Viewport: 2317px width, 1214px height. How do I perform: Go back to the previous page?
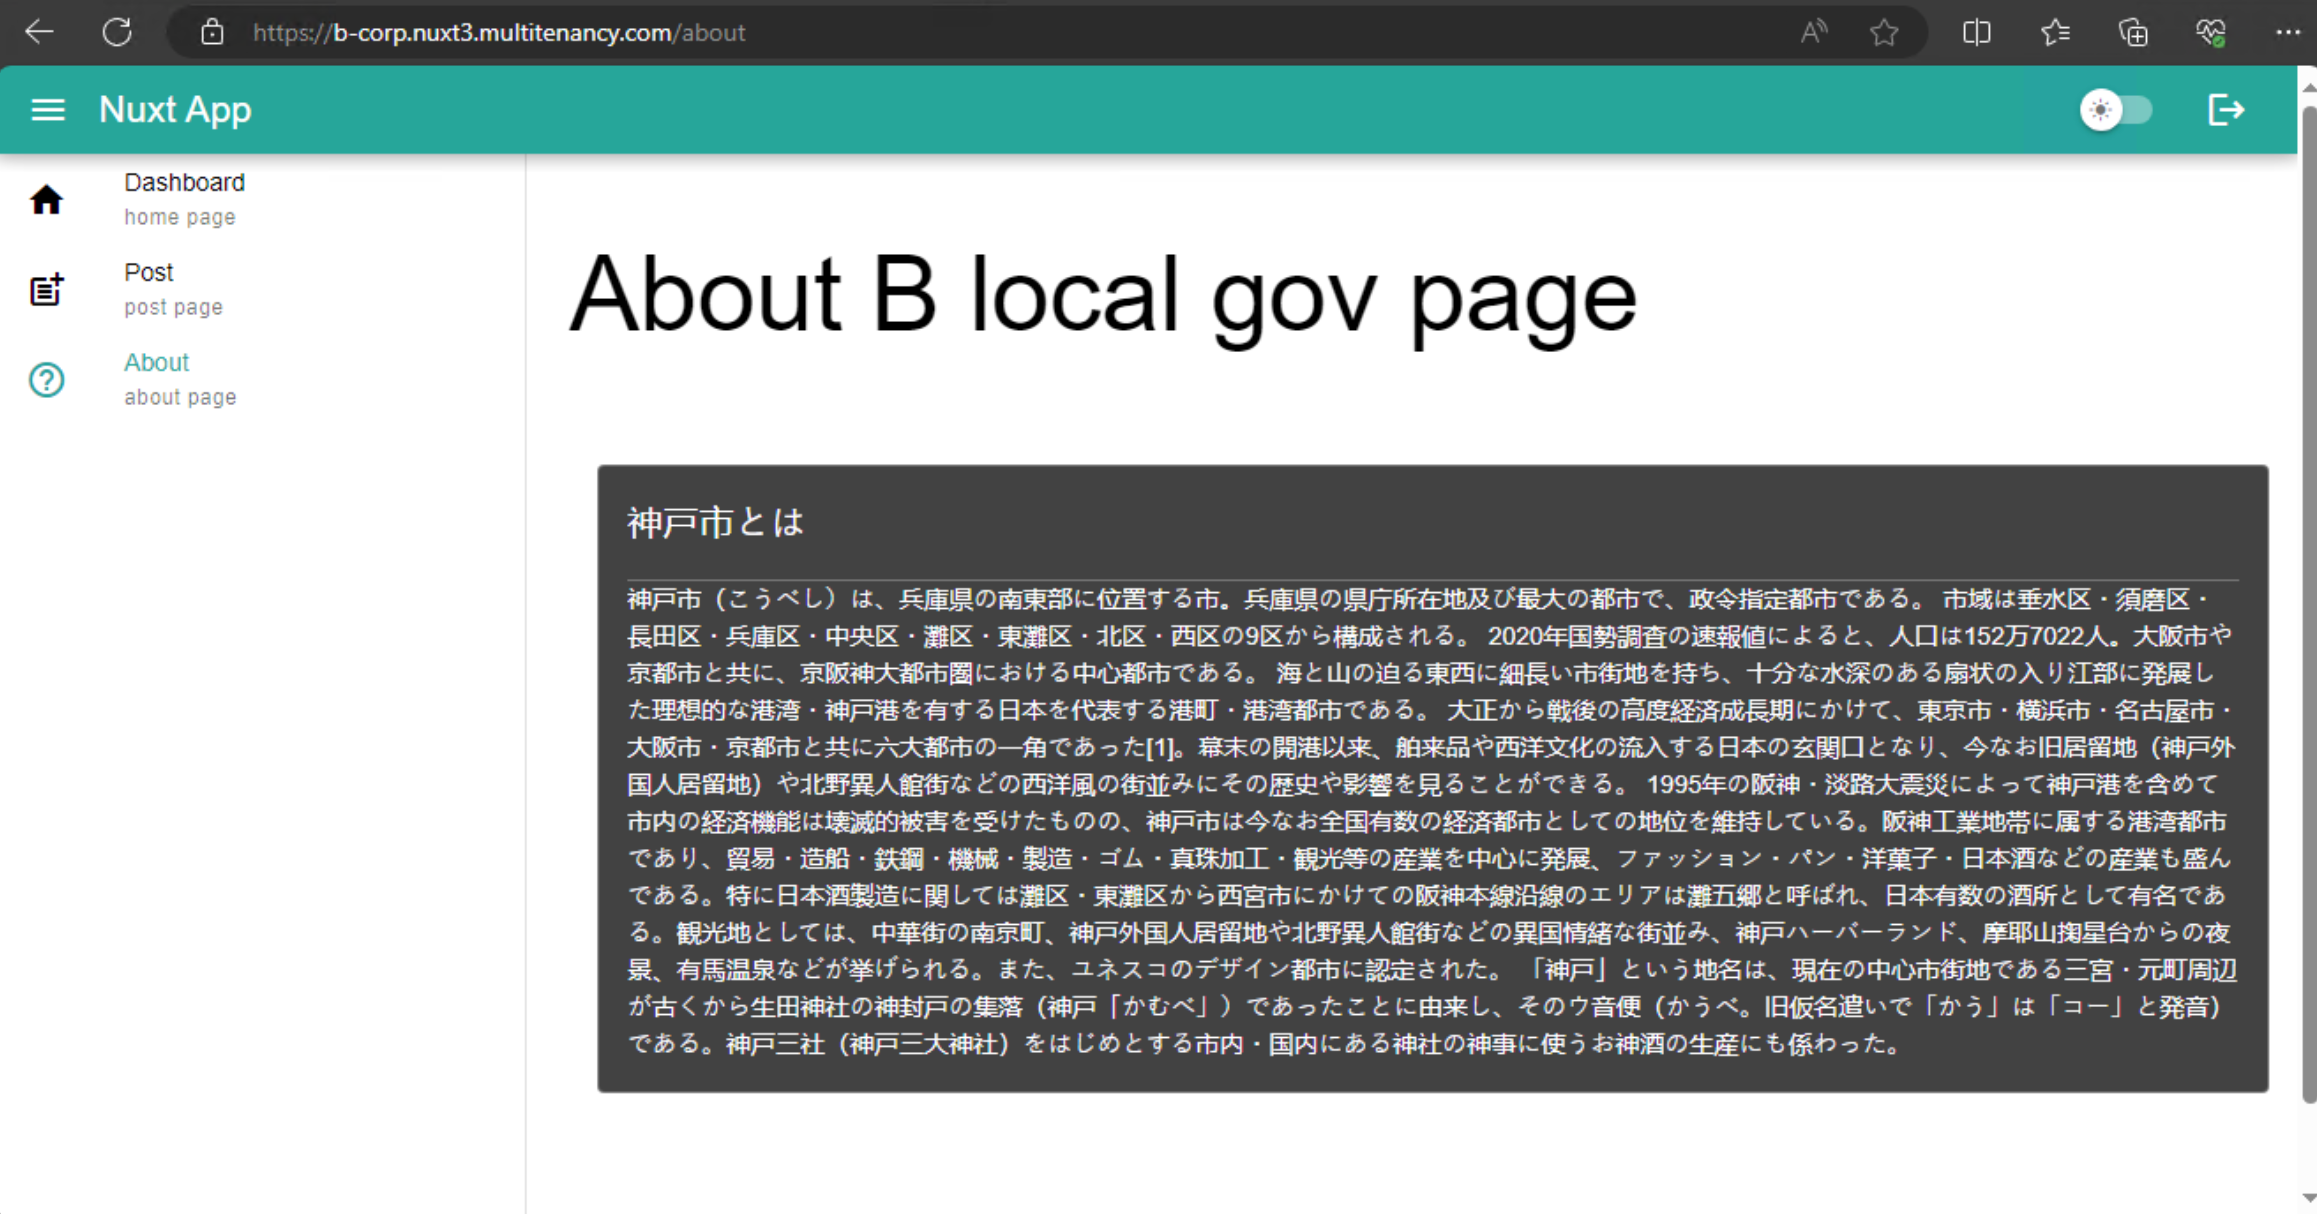pyautogui.click(x=39, y=32)
